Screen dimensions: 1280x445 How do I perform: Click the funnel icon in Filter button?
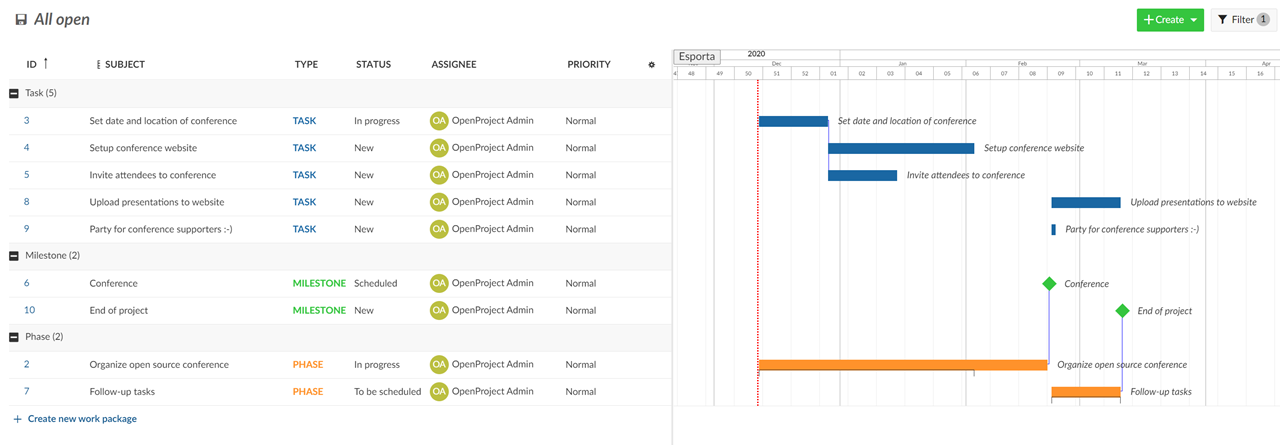click(x=1223, y=20)
